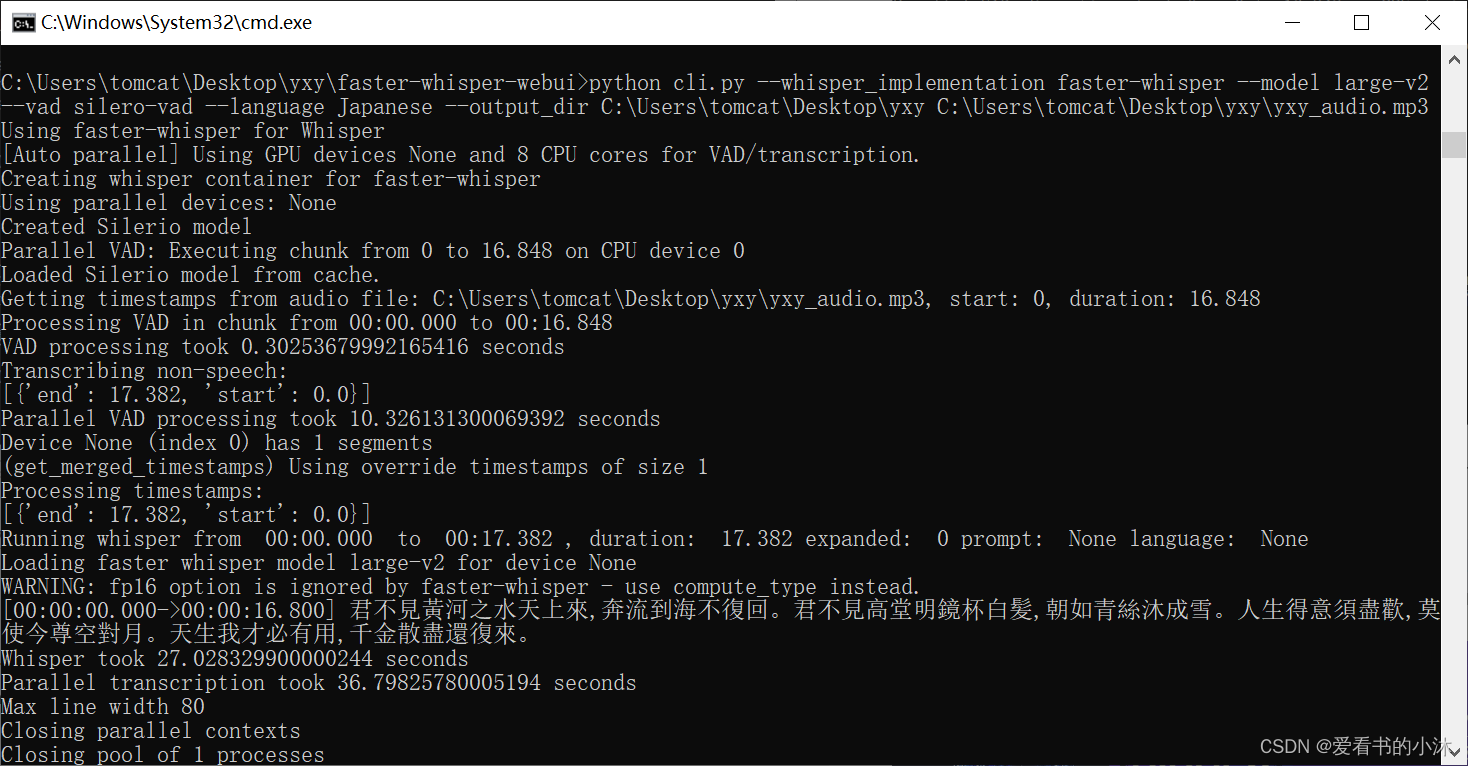Click the 'WARNING: fp16 option is ignored' line
The image size is (1468, 766).
(460, 587)
